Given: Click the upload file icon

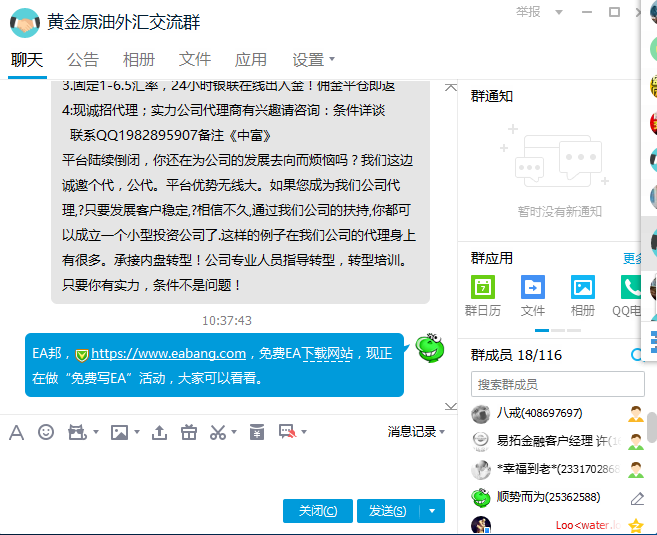Looking at the screenshot, I should (159, 432).
